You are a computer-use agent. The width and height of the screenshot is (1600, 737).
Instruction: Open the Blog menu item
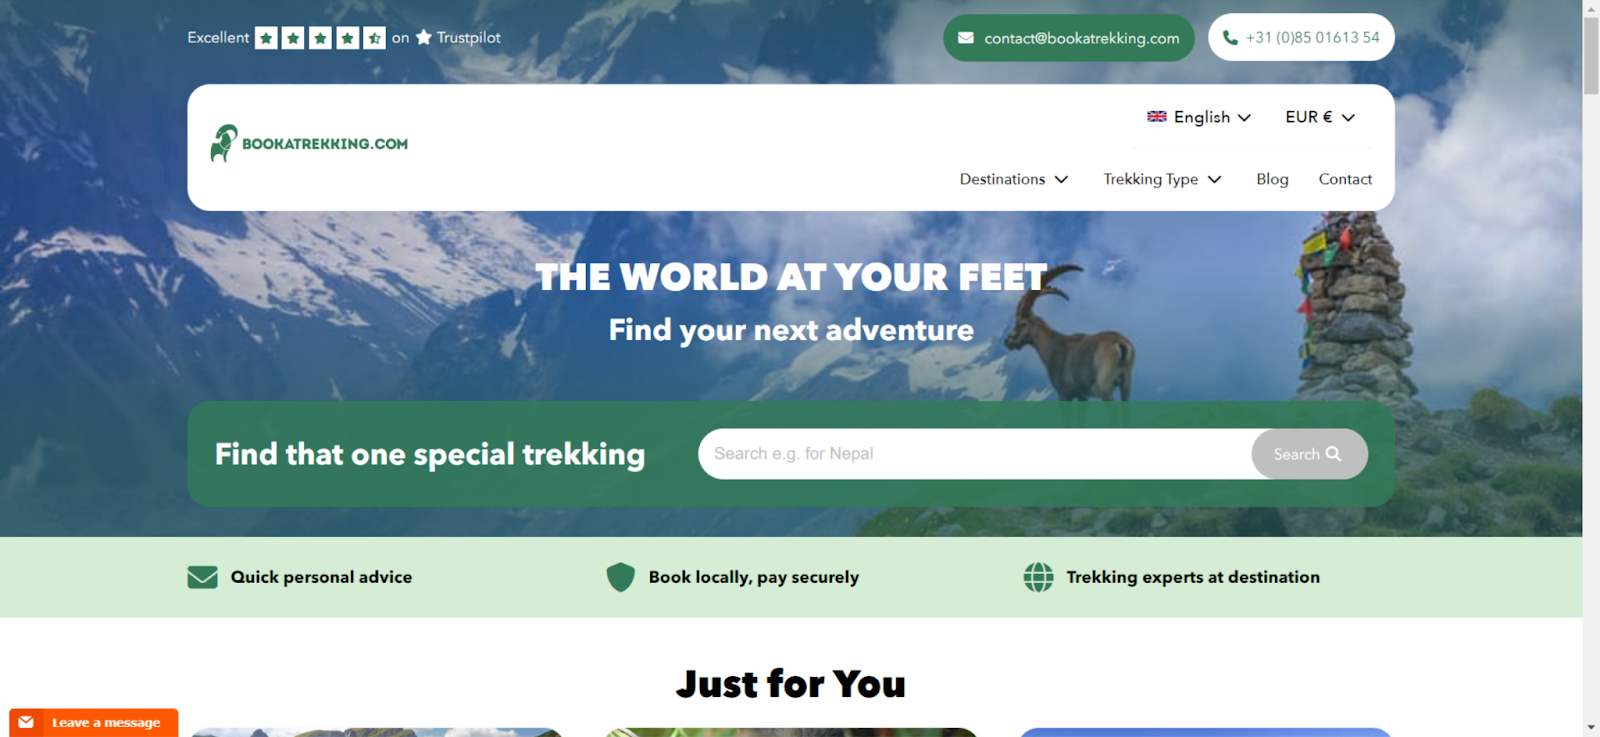[x=1272, y=179]
